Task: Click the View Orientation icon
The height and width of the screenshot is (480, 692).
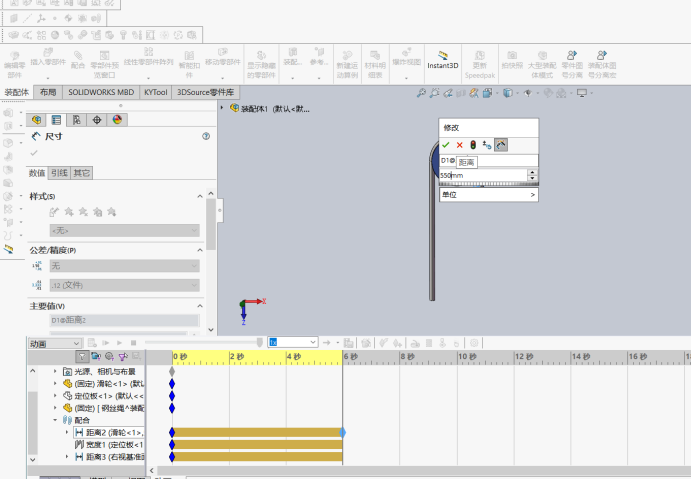Action: click(488, 93)
